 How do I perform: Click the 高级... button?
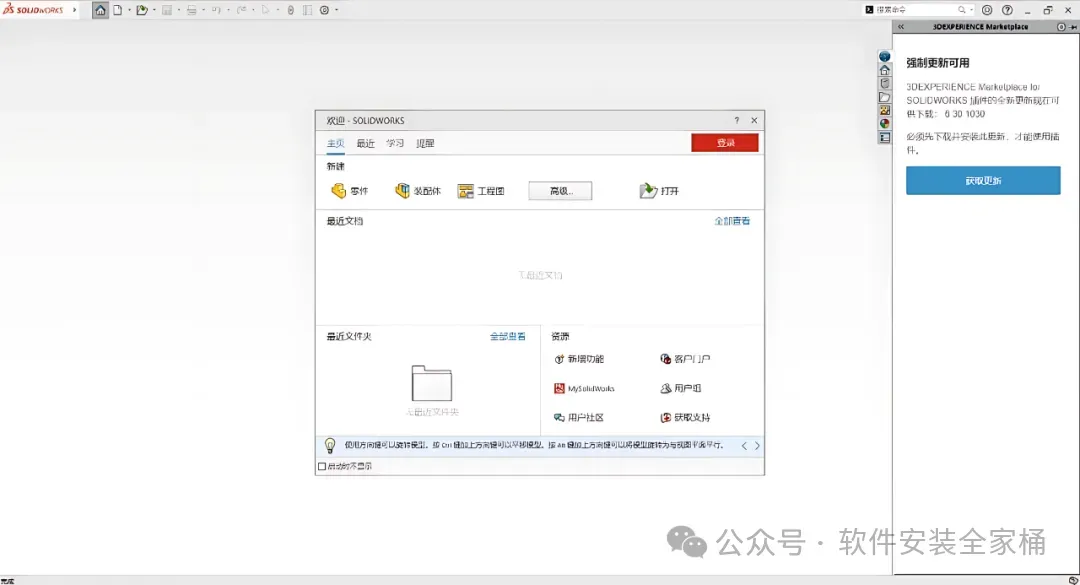tap(560, 191)
